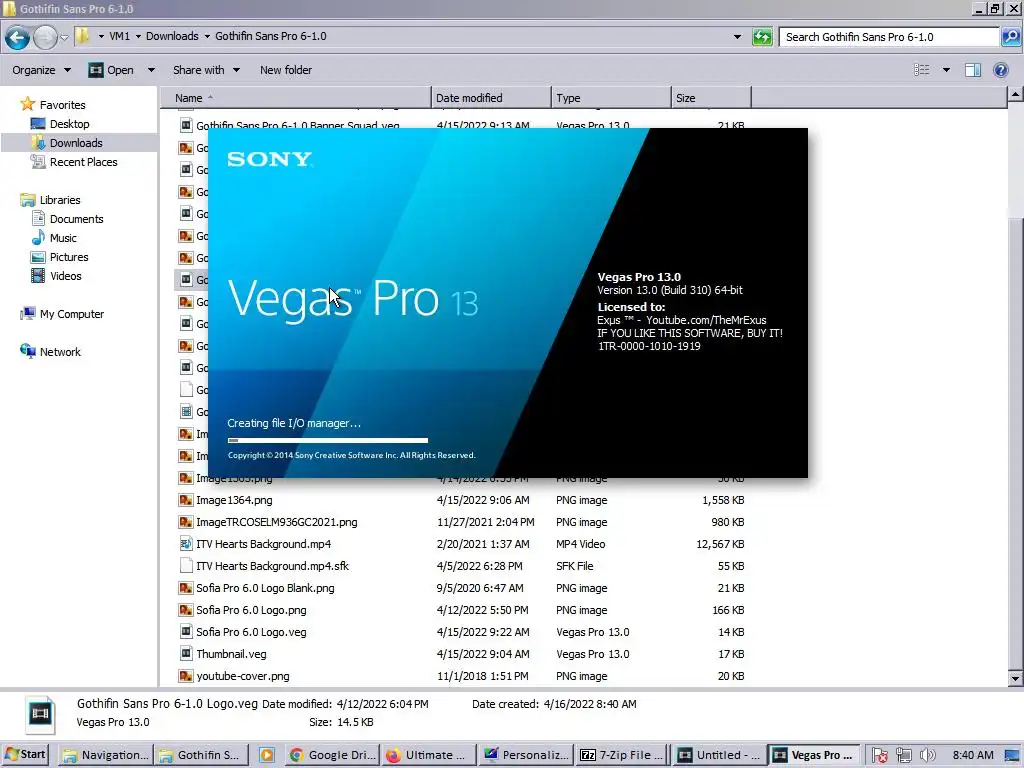Select the youtube-cover.png file

(242, 676)
